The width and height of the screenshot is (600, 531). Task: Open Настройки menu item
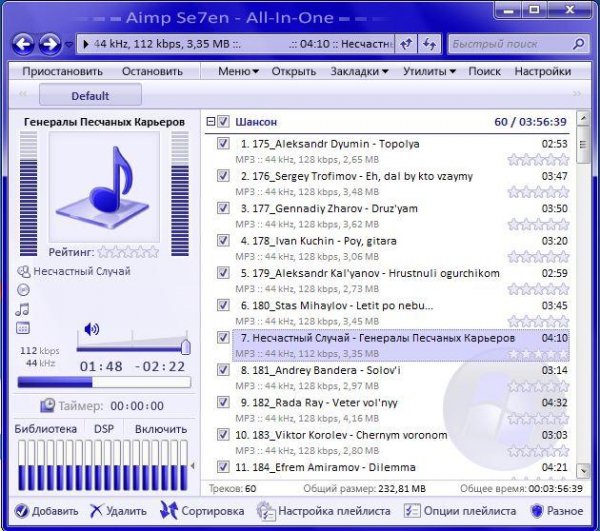click(543, 72)
